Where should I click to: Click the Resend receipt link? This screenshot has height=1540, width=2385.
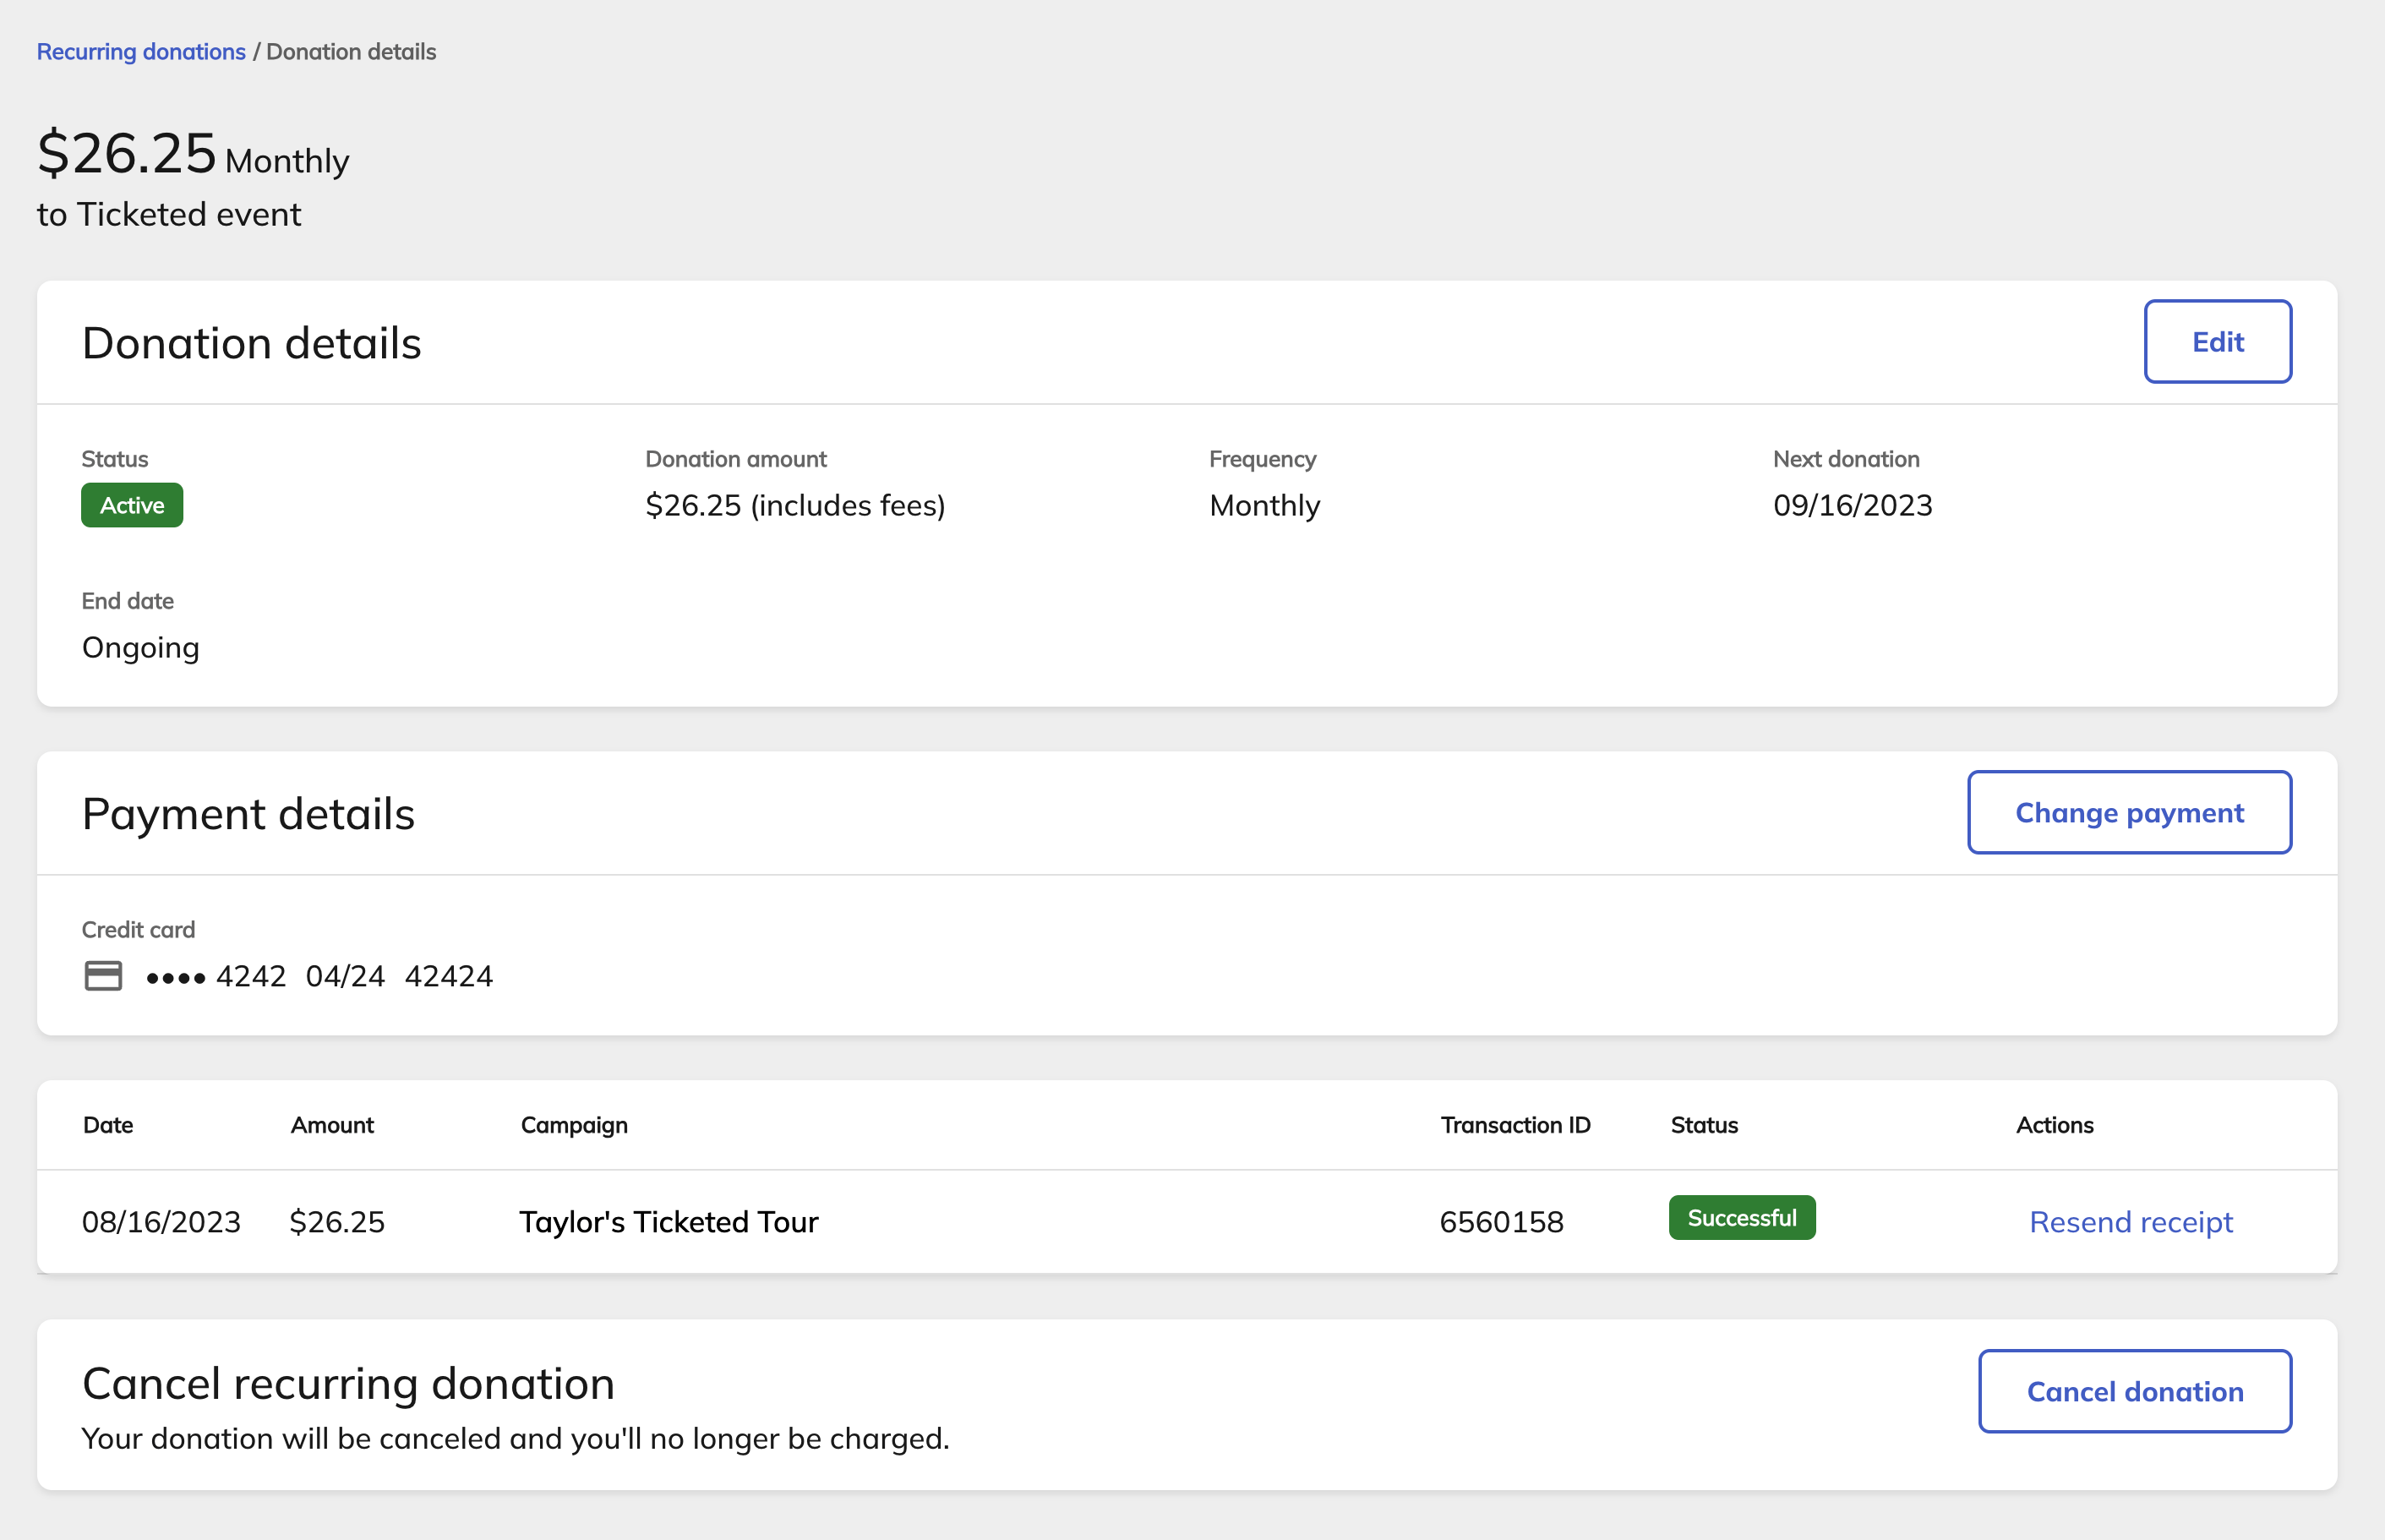click(x=2130, y=1221)
